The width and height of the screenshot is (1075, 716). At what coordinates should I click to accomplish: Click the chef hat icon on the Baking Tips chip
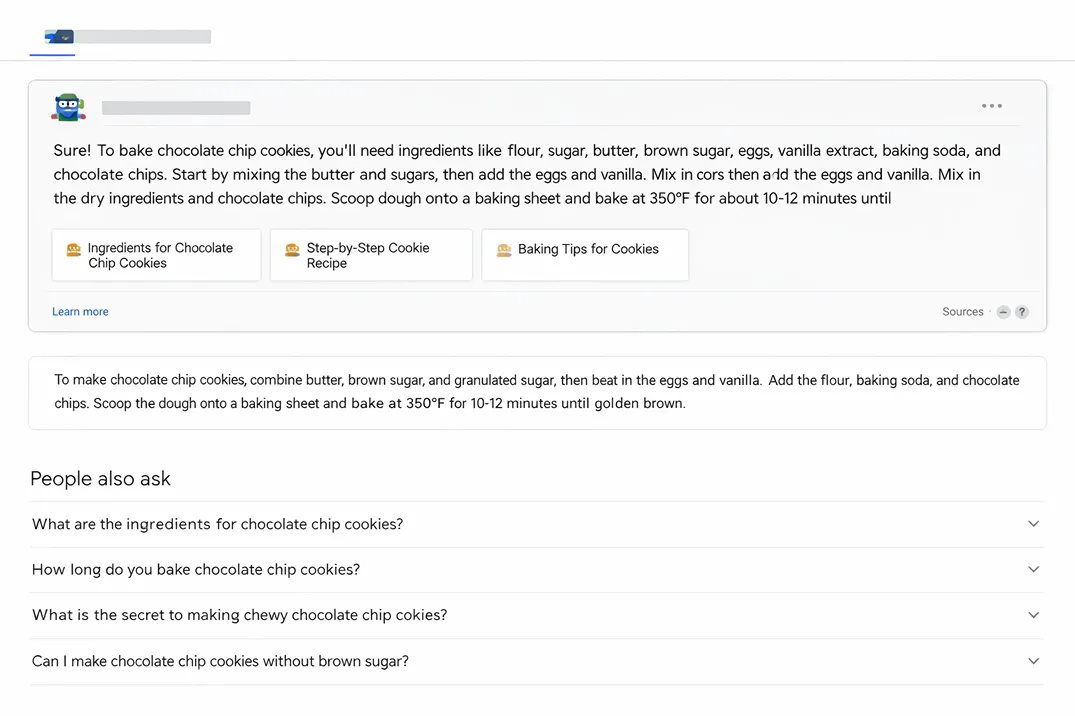point(504,248)
